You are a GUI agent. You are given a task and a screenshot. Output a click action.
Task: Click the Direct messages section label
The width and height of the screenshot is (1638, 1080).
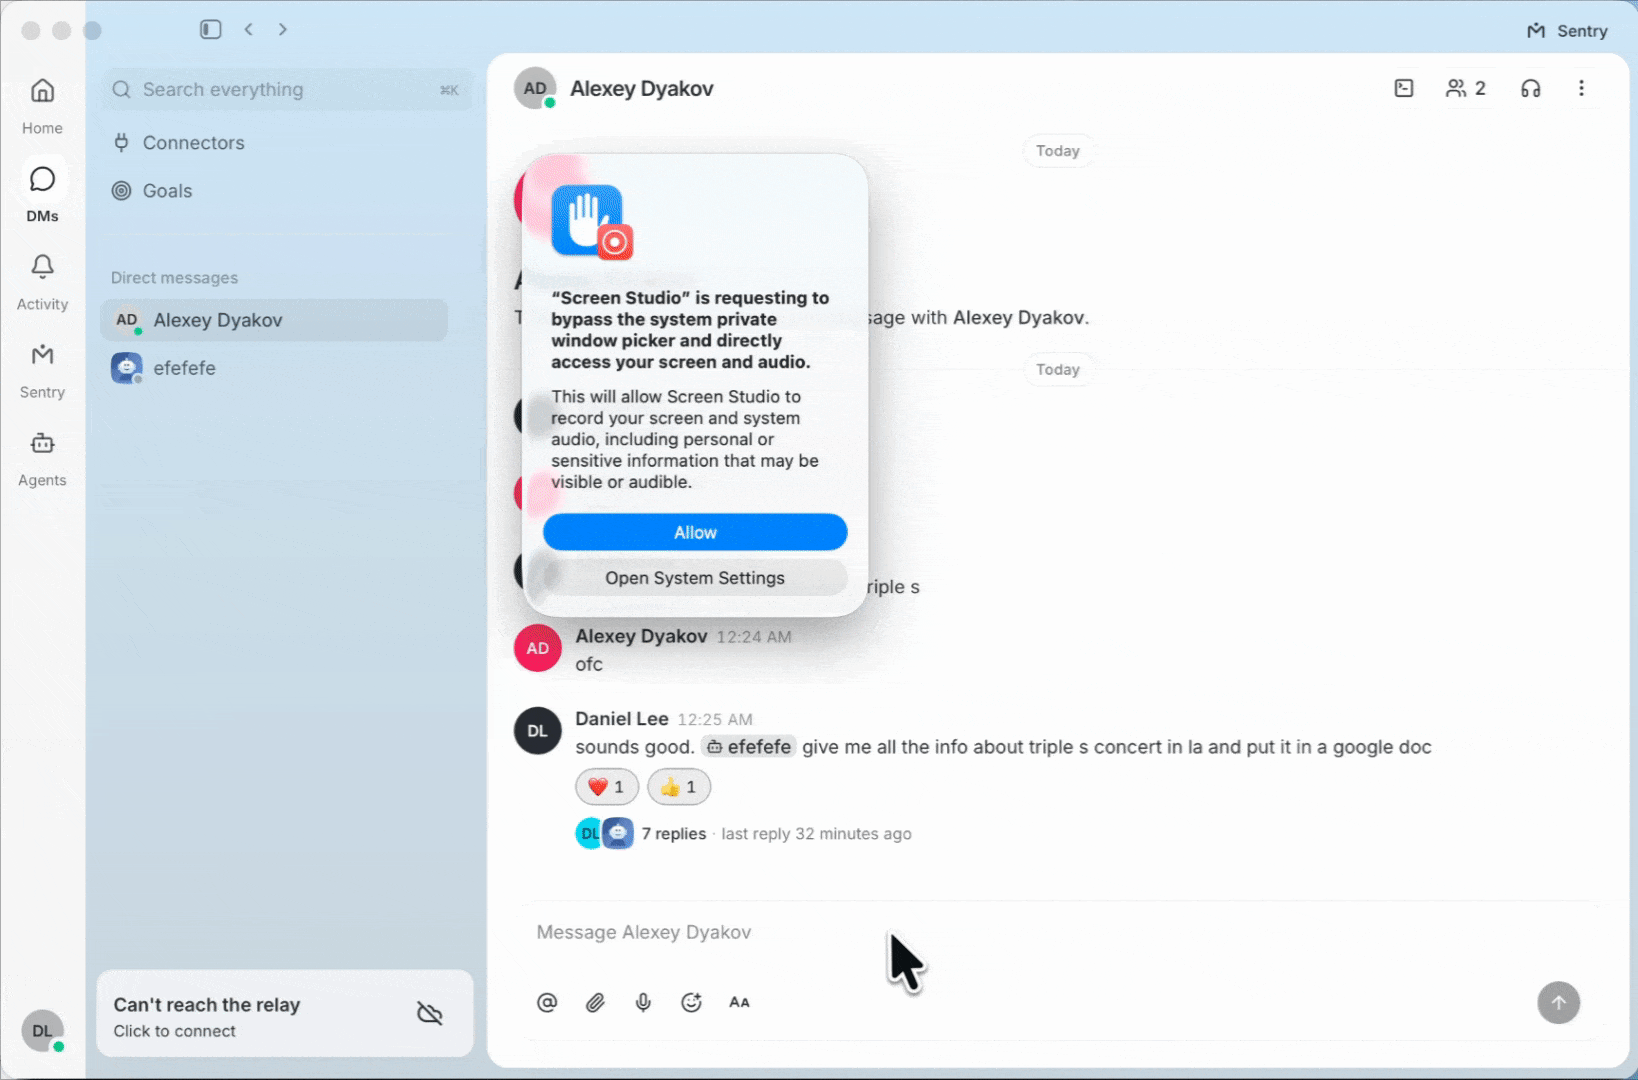click(174, 277)
